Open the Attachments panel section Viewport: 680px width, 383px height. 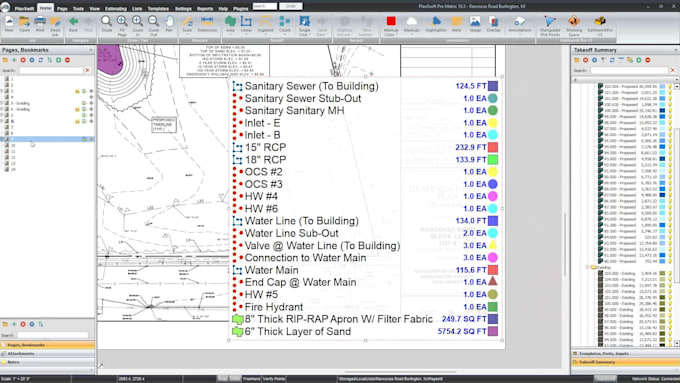(47, 354)
